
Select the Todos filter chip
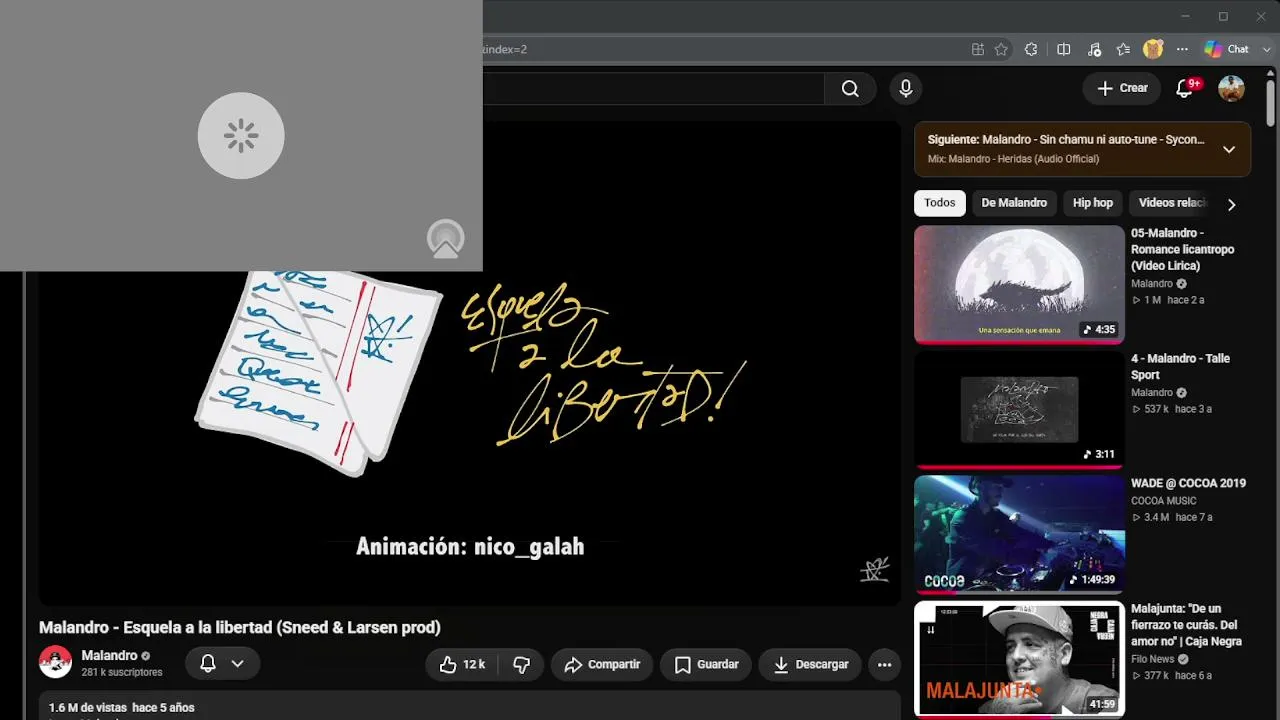pyautogui.click(x=939, y=203)
